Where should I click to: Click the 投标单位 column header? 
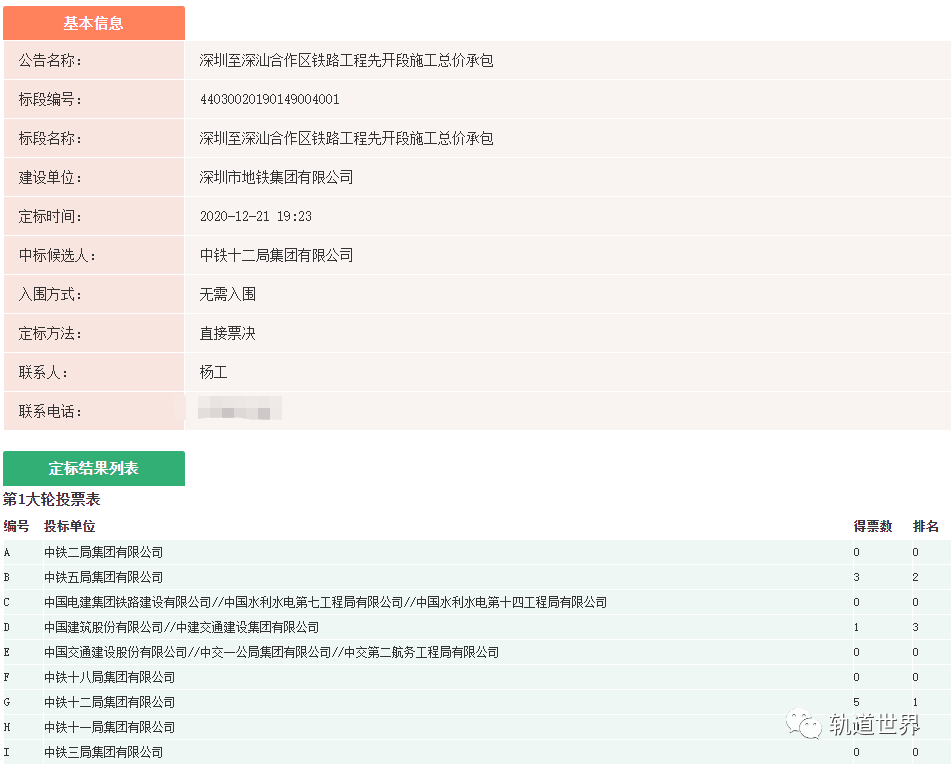pos(70,526)
